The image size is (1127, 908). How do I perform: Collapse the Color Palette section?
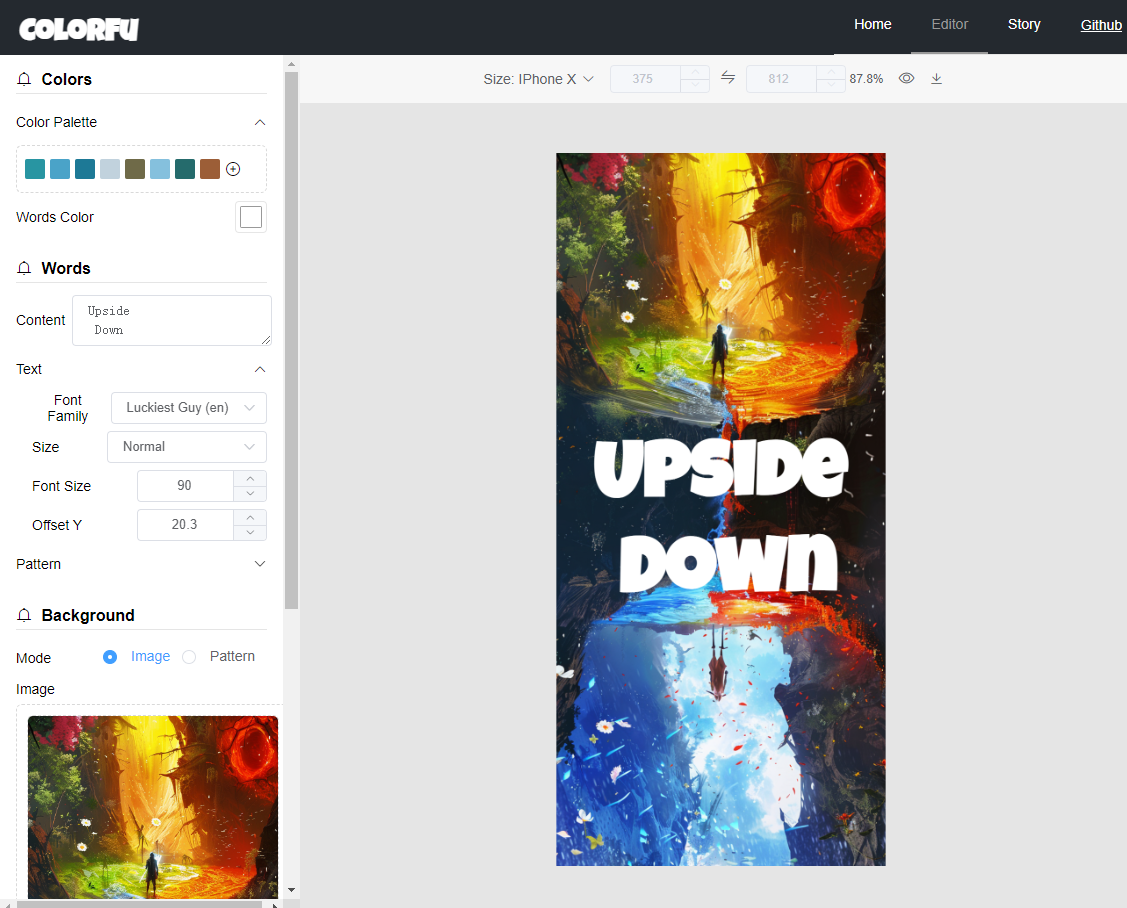tap(260, 122)
